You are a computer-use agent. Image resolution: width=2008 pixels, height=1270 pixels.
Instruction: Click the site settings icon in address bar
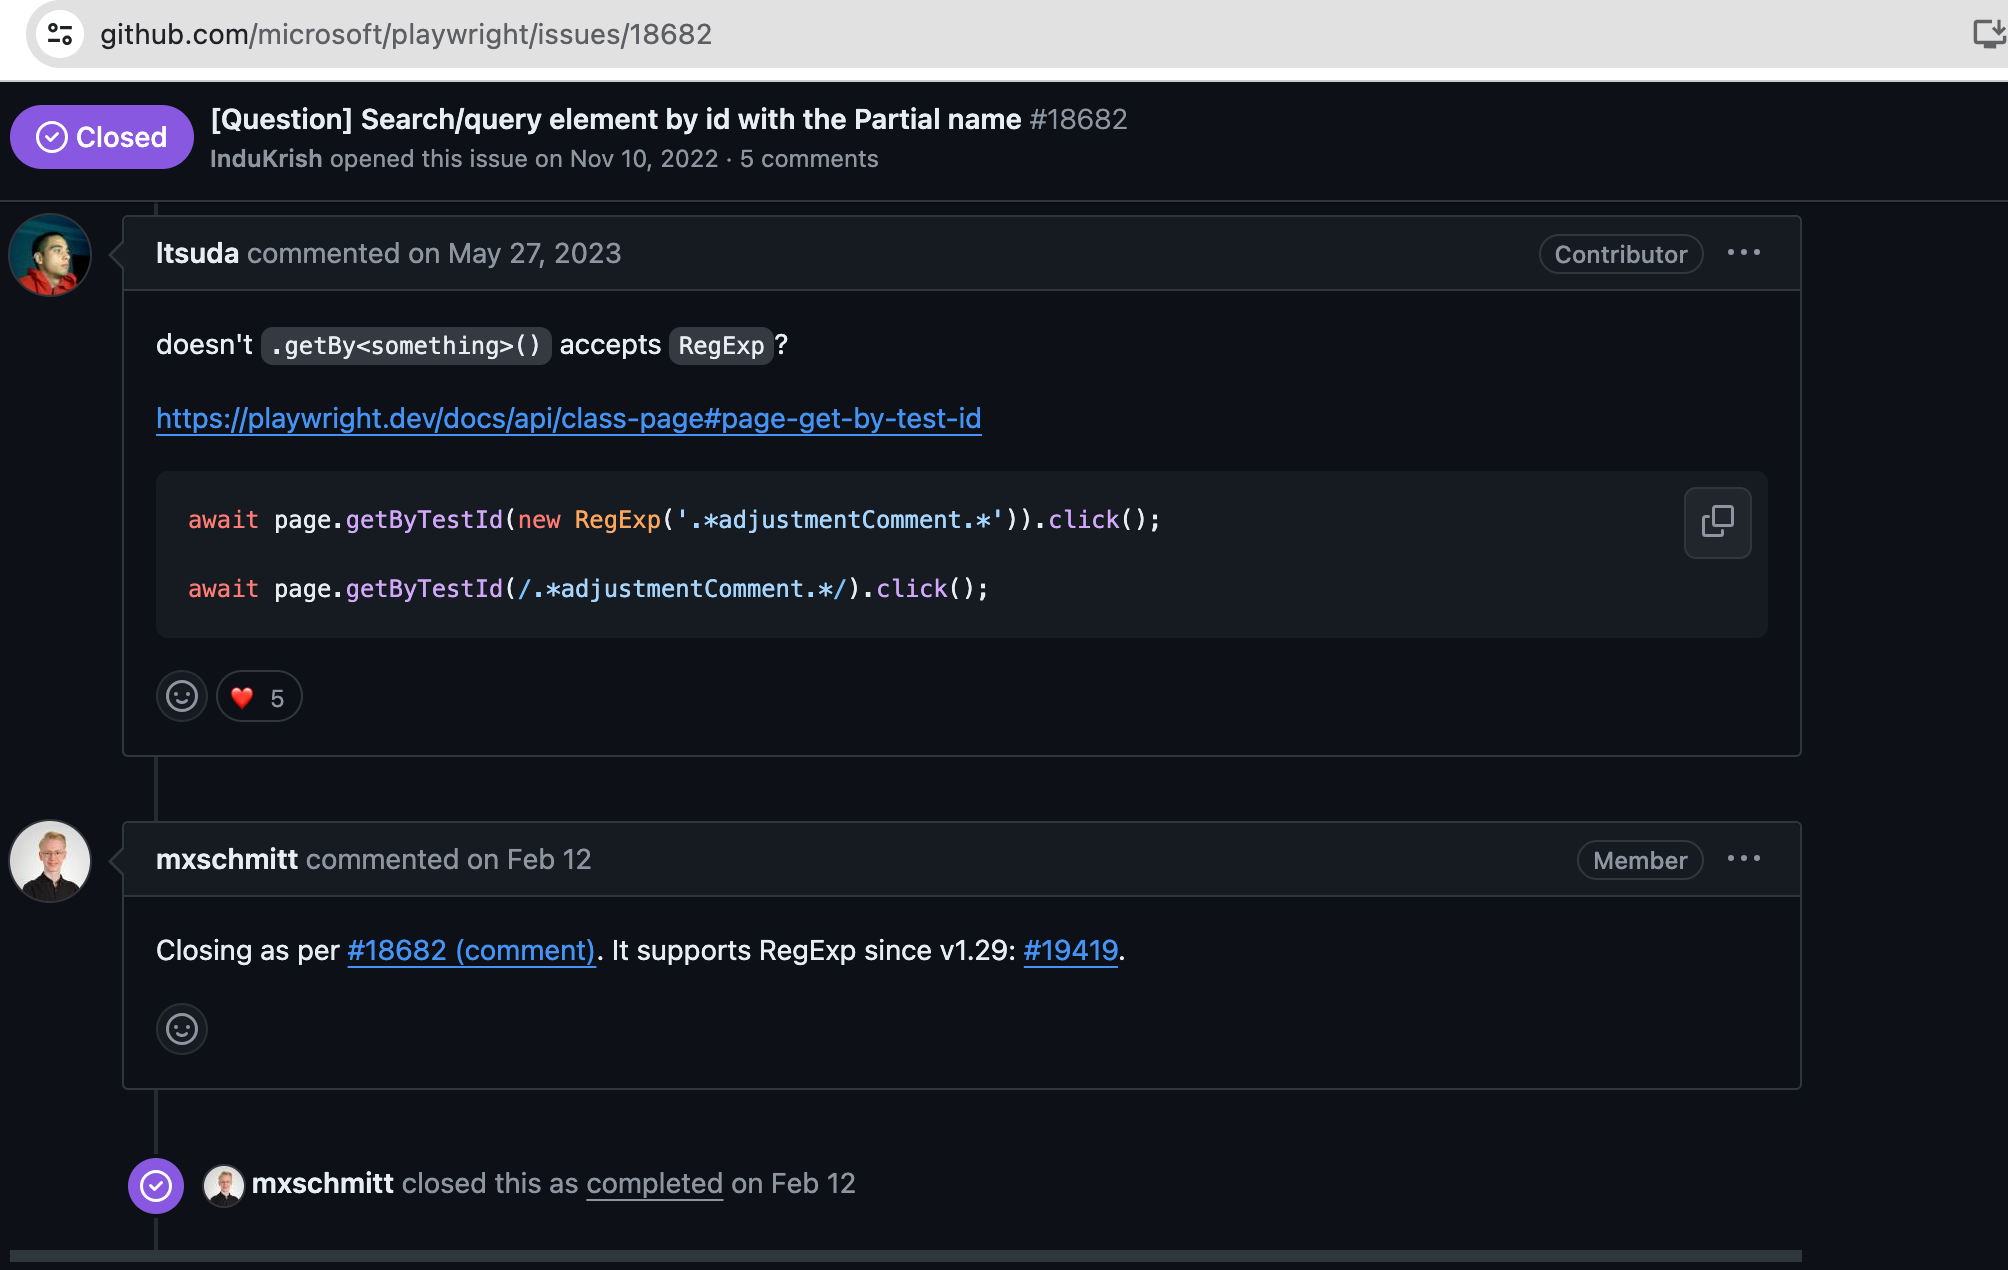point(60,34)
